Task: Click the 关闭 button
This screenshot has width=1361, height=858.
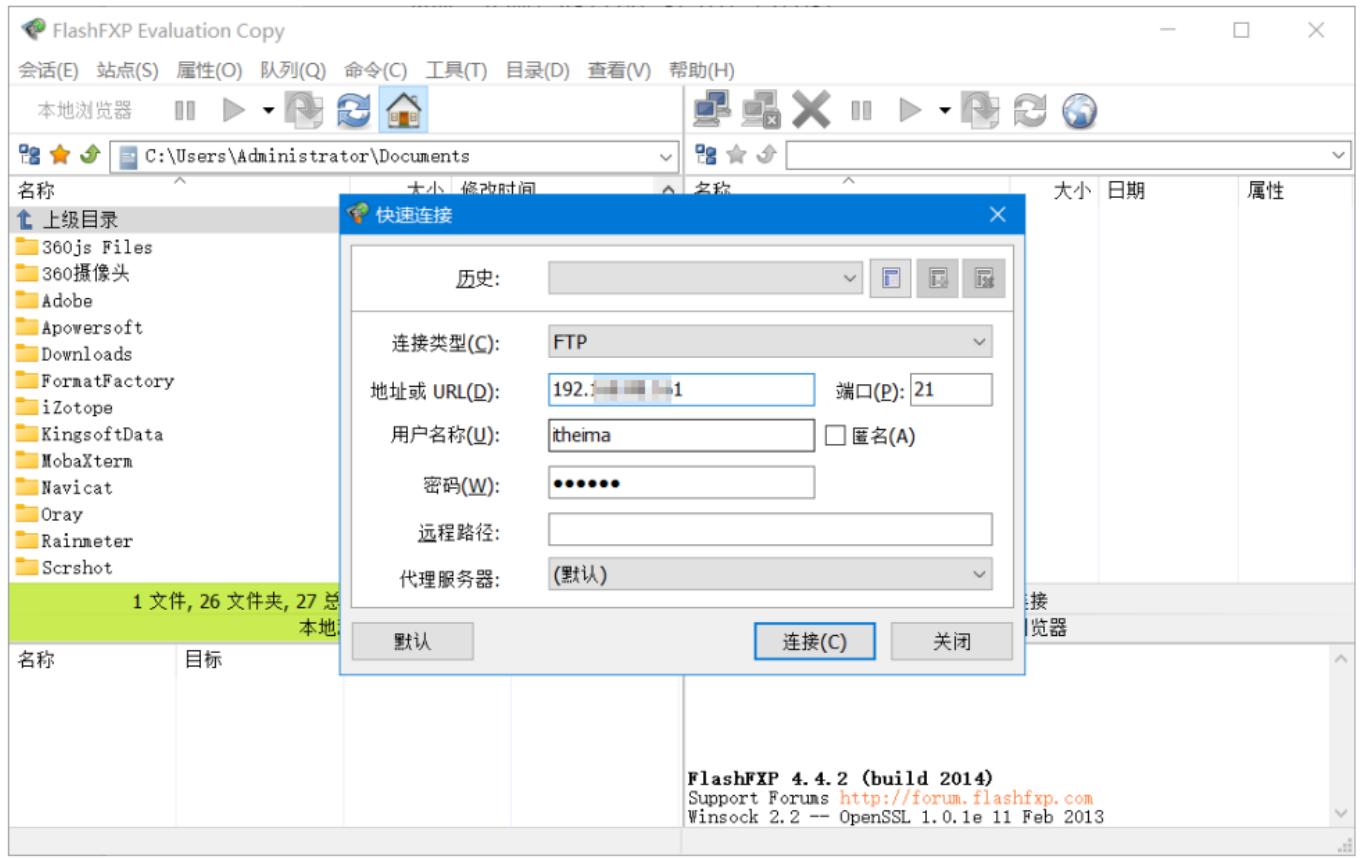Action: (951, 641)
